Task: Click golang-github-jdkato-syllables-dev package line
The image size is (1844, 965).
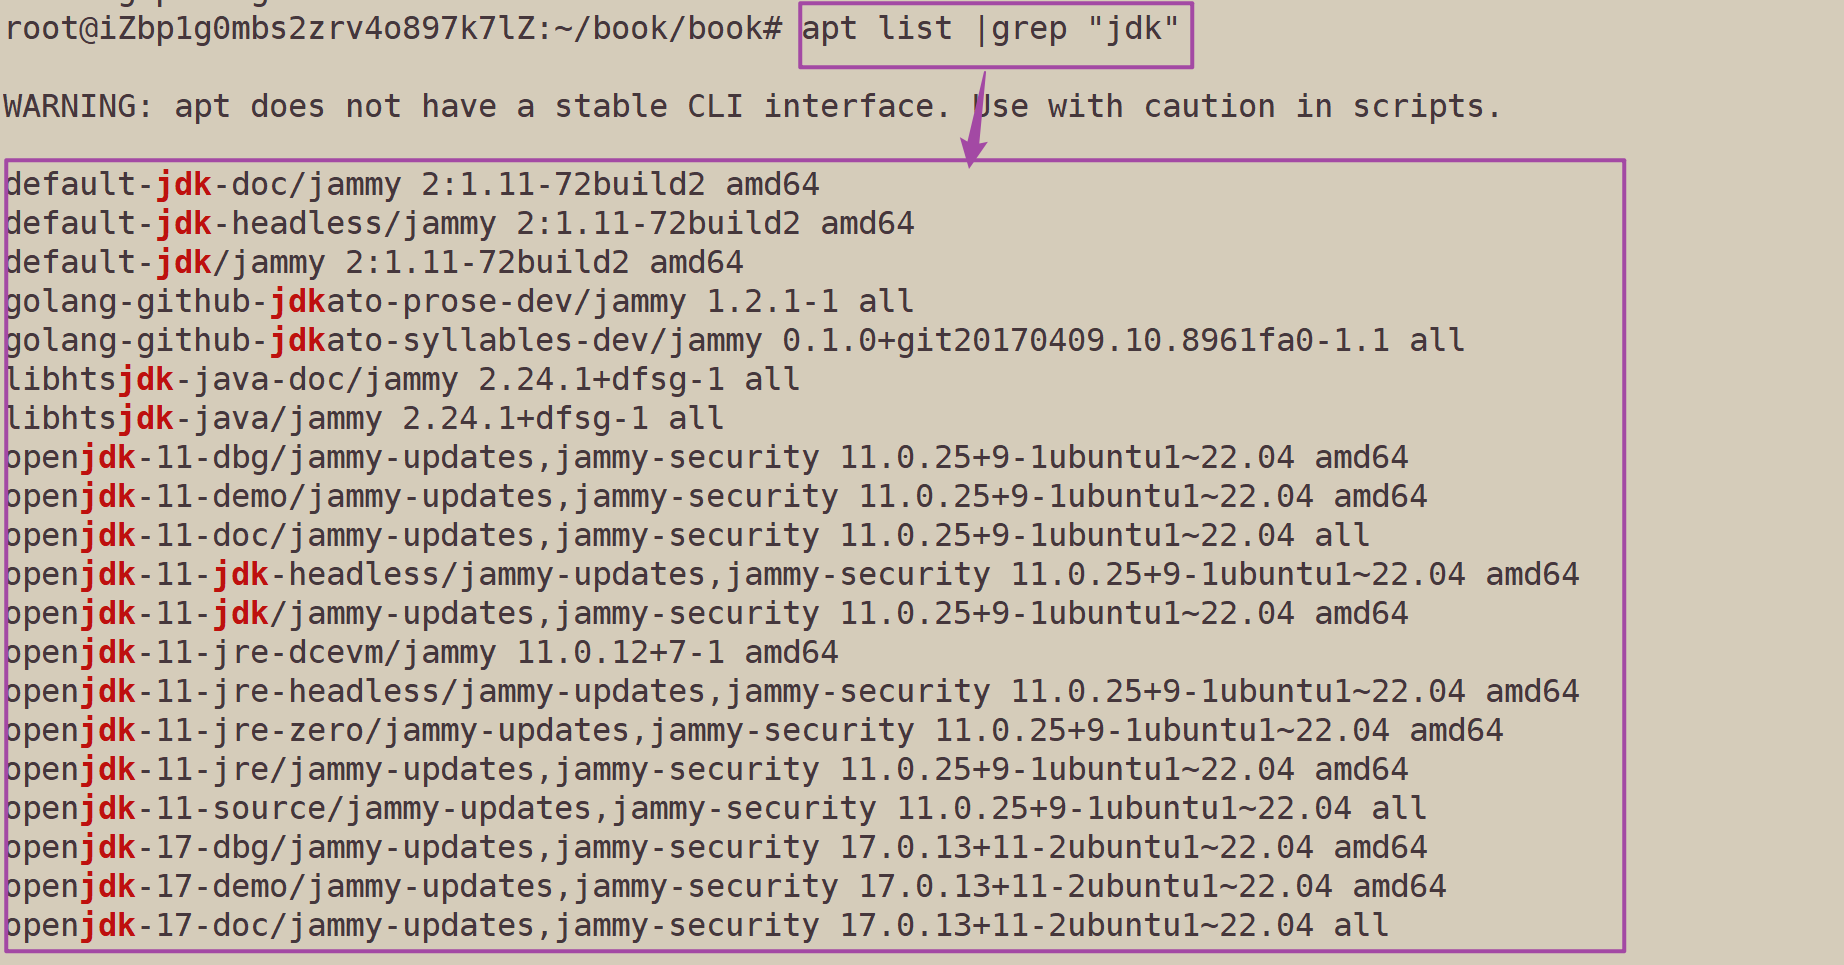Action: [735, 341]
